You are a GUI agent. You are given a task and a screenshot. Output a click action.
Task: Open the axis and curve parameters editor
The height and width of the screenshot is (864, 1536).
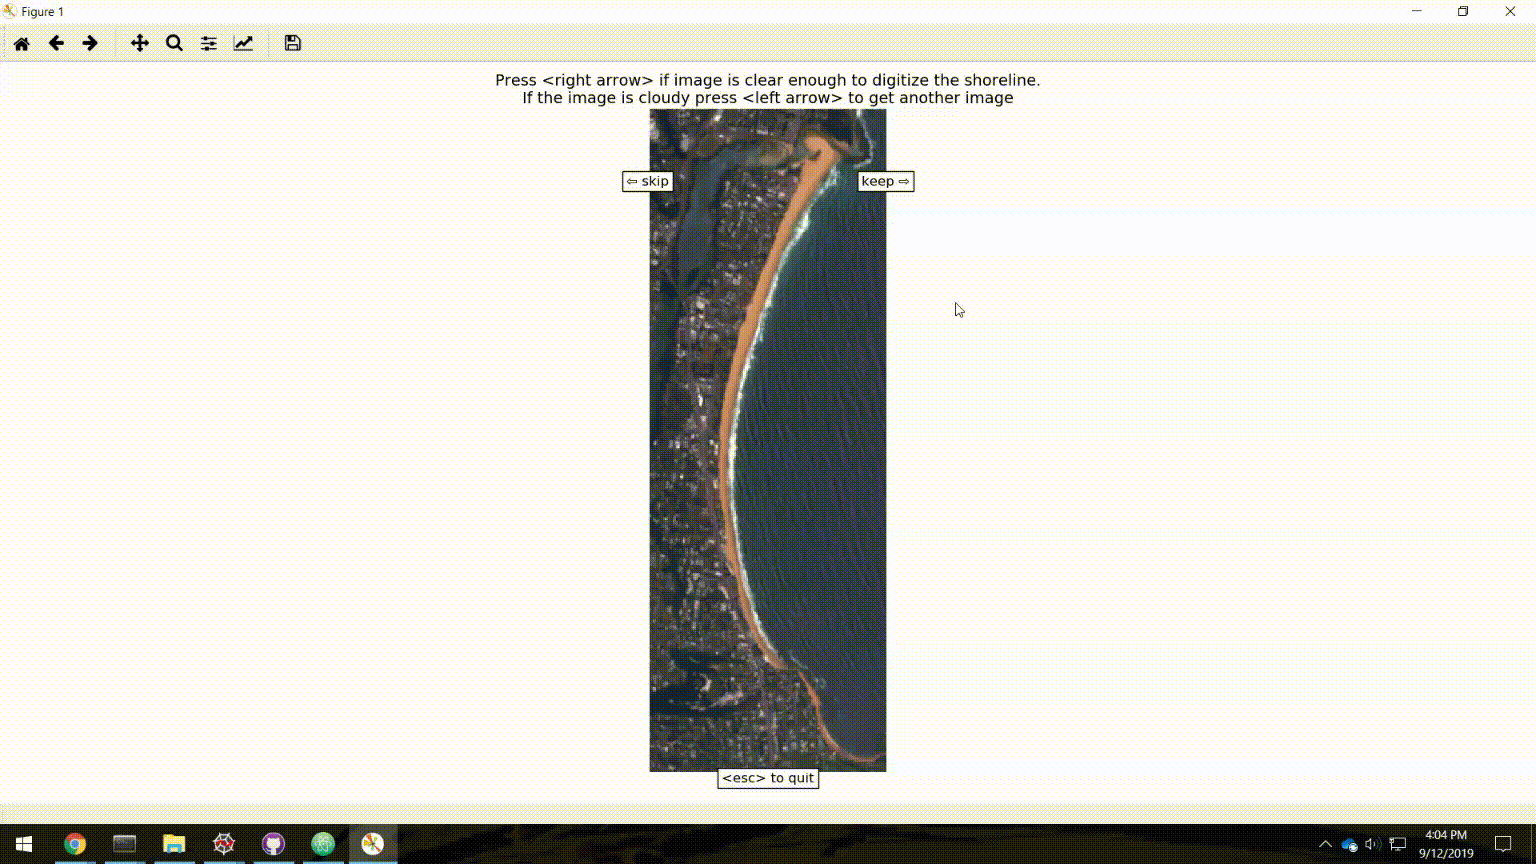[243, 43]
